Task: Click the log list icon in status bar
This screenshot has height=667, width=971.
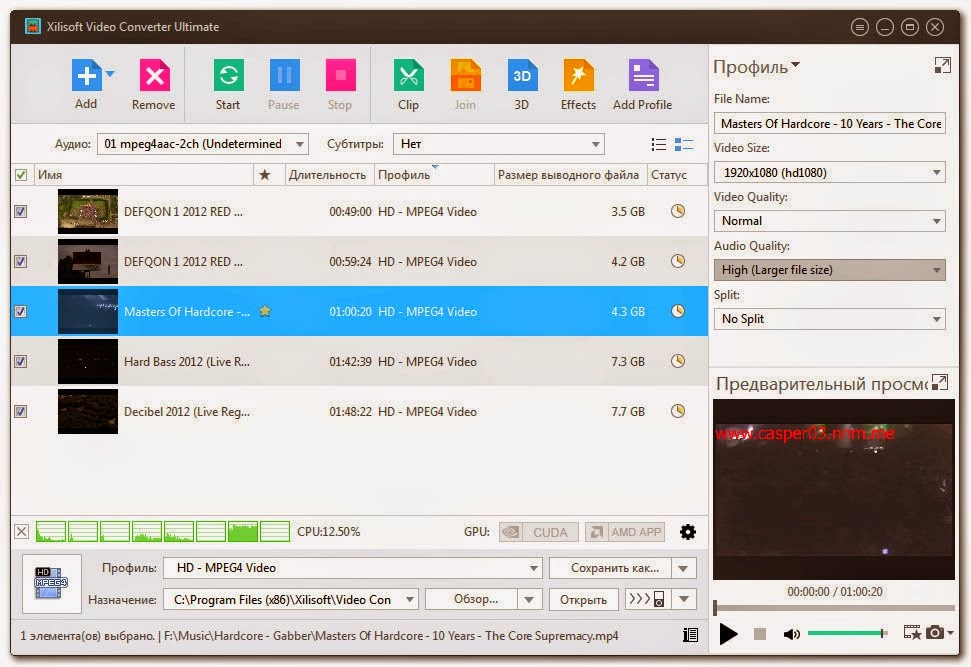Action: pyautogui.click(x=690, y=635)
